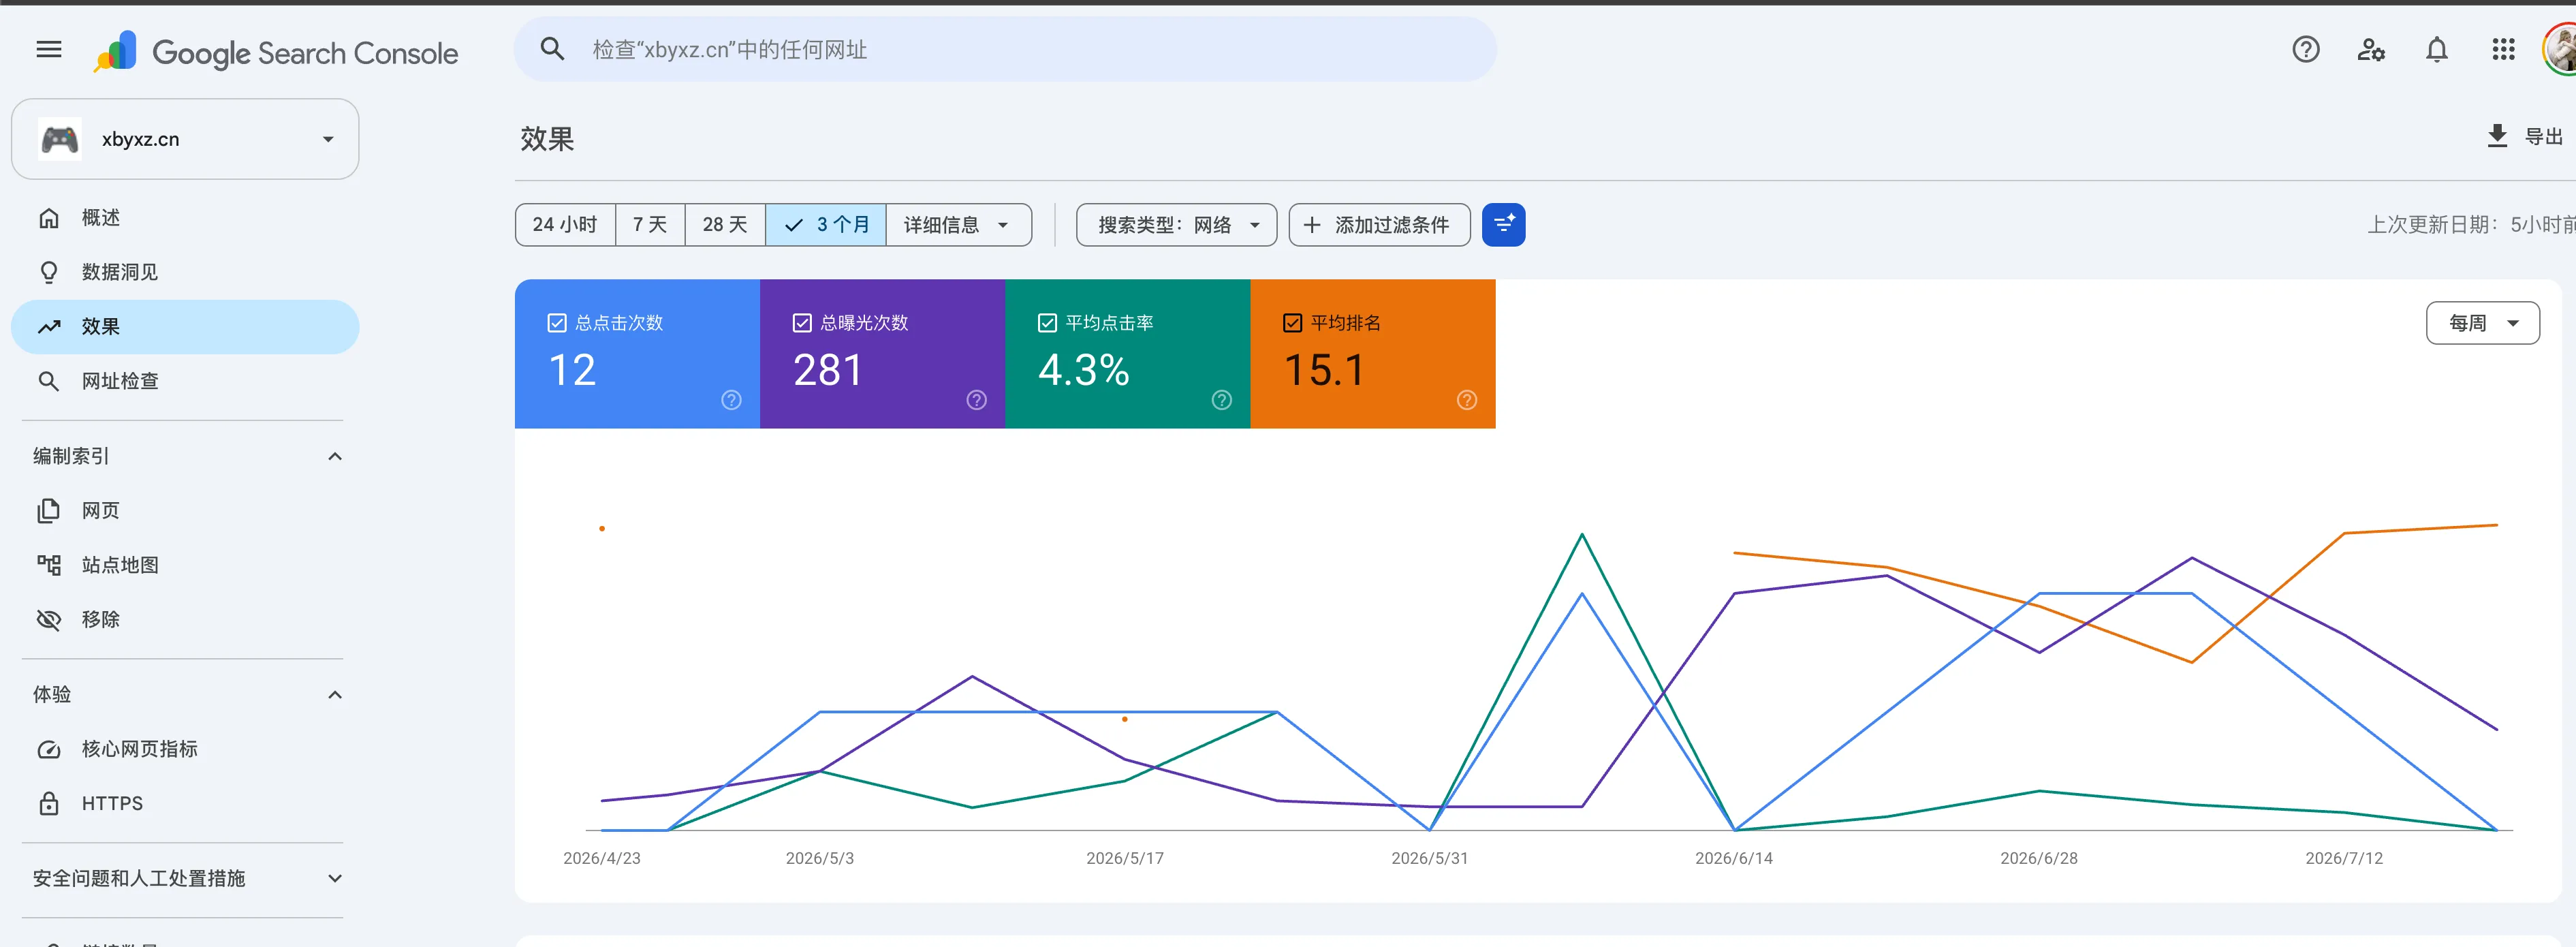Toggle the 总曝光次数 metric checkbox
The image size is (2576, 947).
(802, 323)
